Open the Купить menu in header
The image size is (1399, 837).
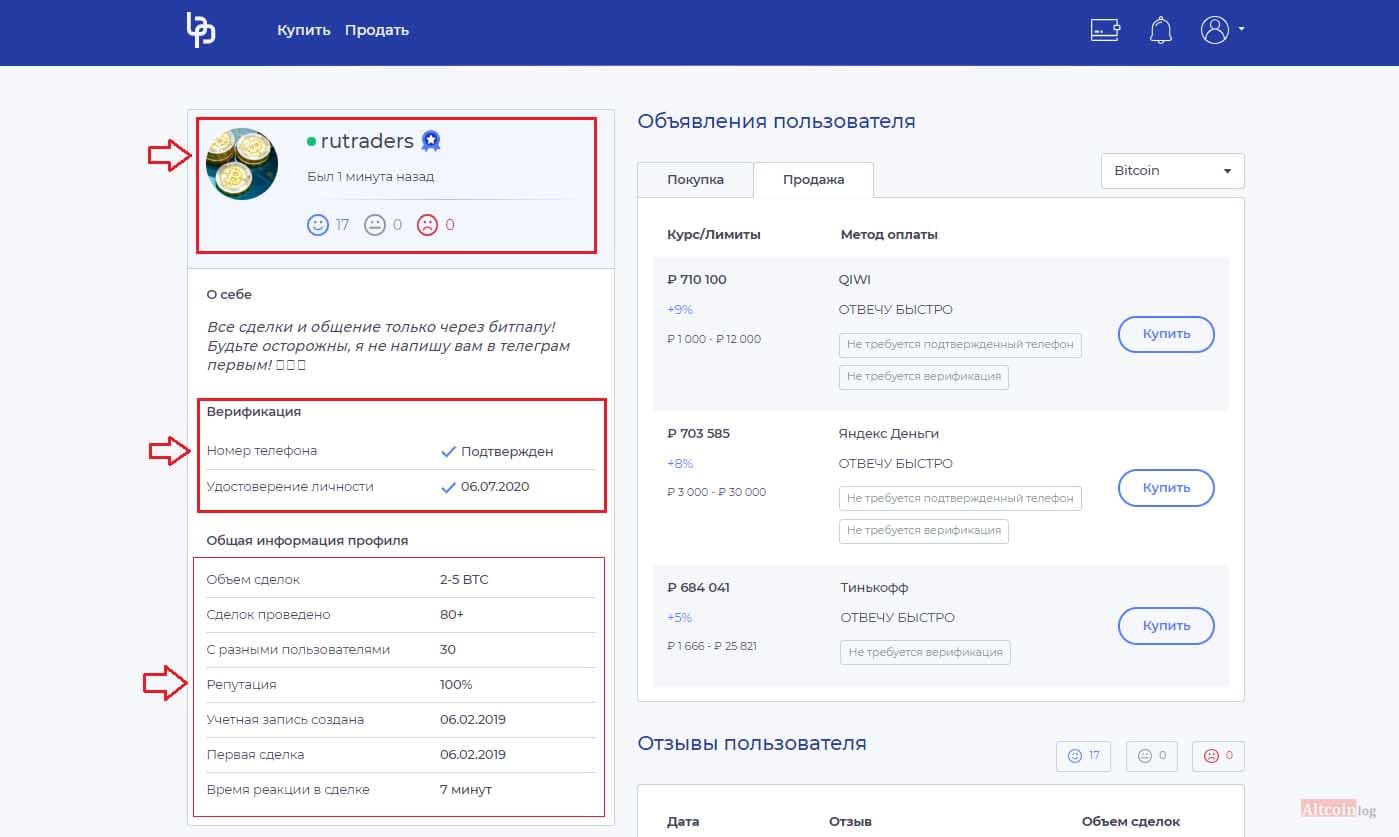click(304, 30)
